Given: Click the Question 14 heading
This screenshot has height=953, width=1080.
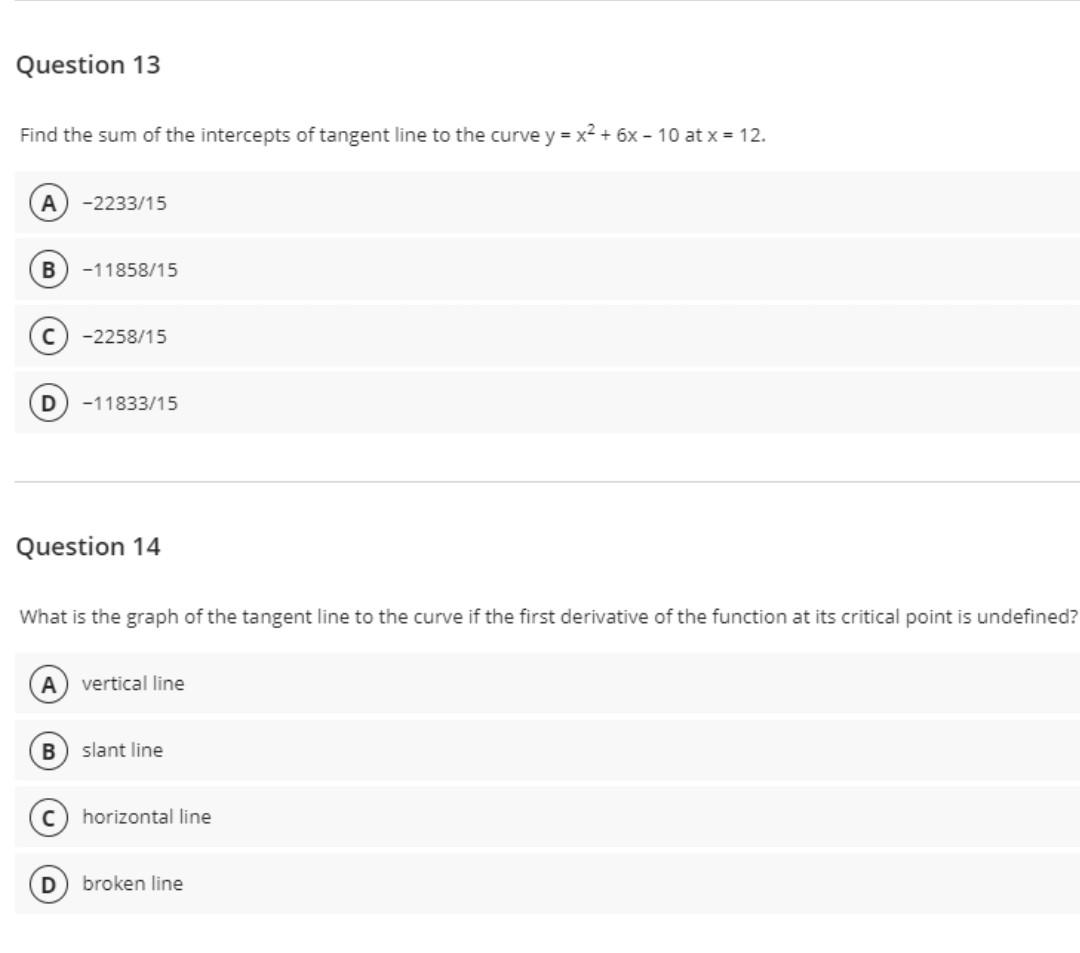Looking at the screenshot, I should pos(86,547).
